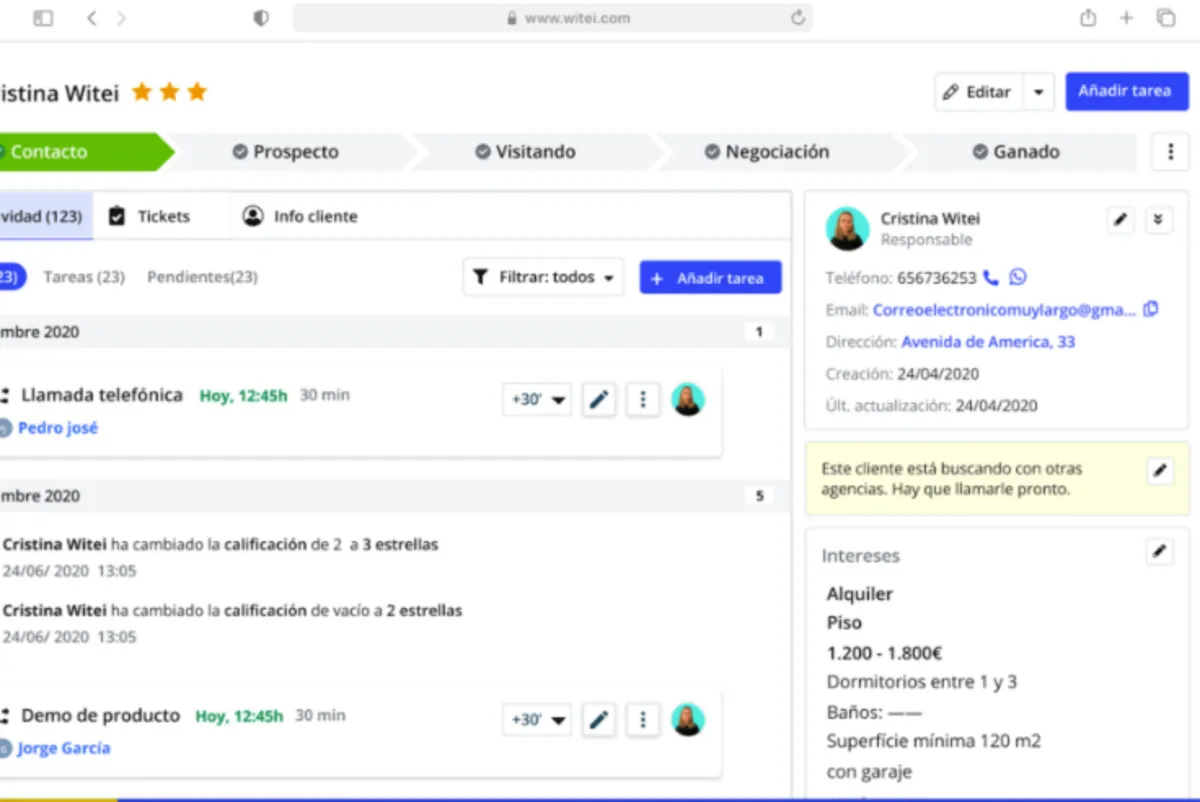Edit contact details pencil icon
This screenshot has height=802, width=1200.
coord(1121,220)
